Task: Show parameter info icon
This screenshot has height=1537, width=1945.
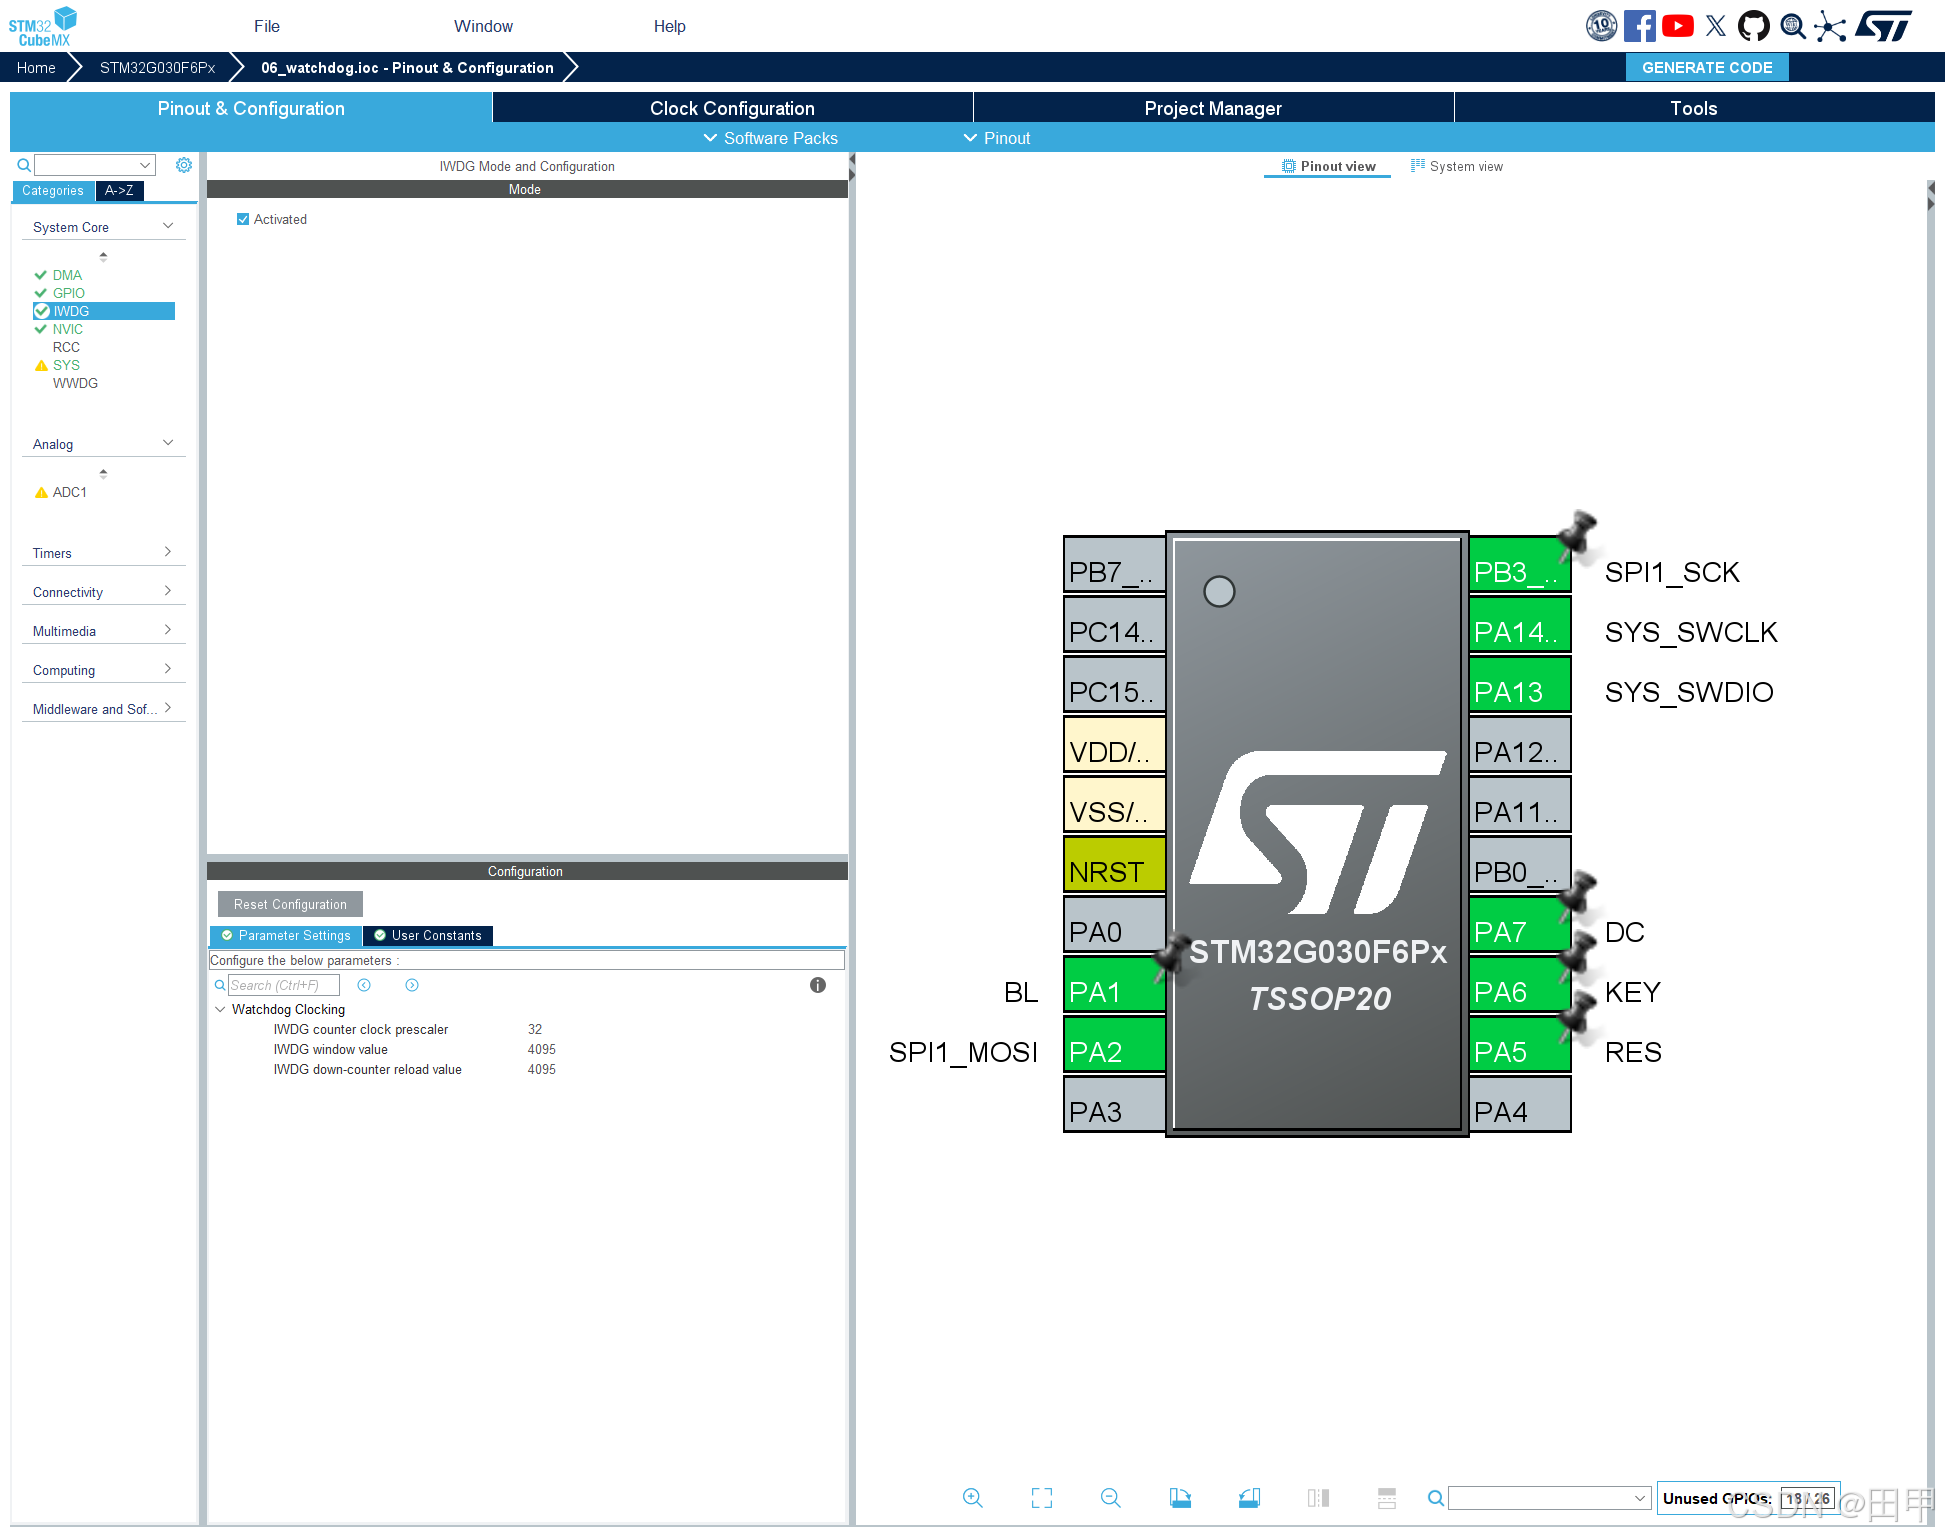Action: (x=818, y=985)
